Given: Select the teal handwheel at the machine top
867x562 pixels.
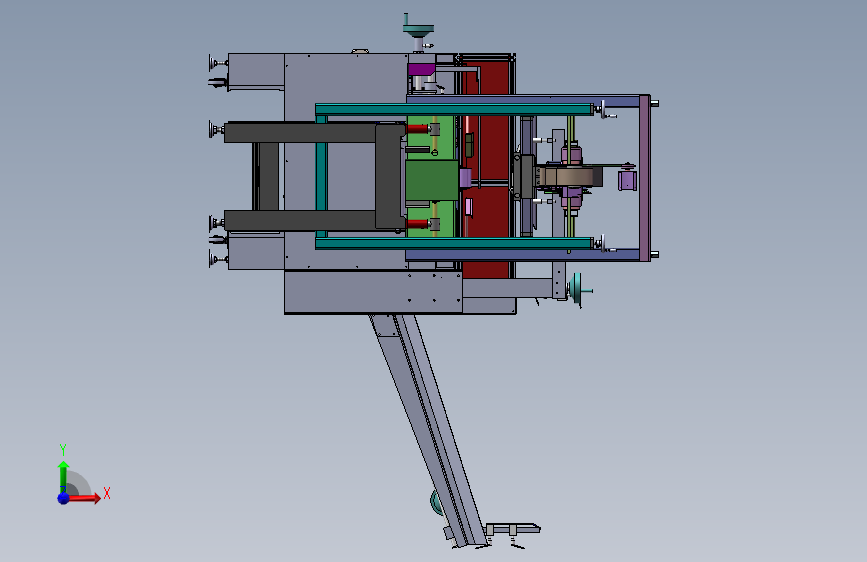Looking at the screenshot, I should click(x=418, y=29).
